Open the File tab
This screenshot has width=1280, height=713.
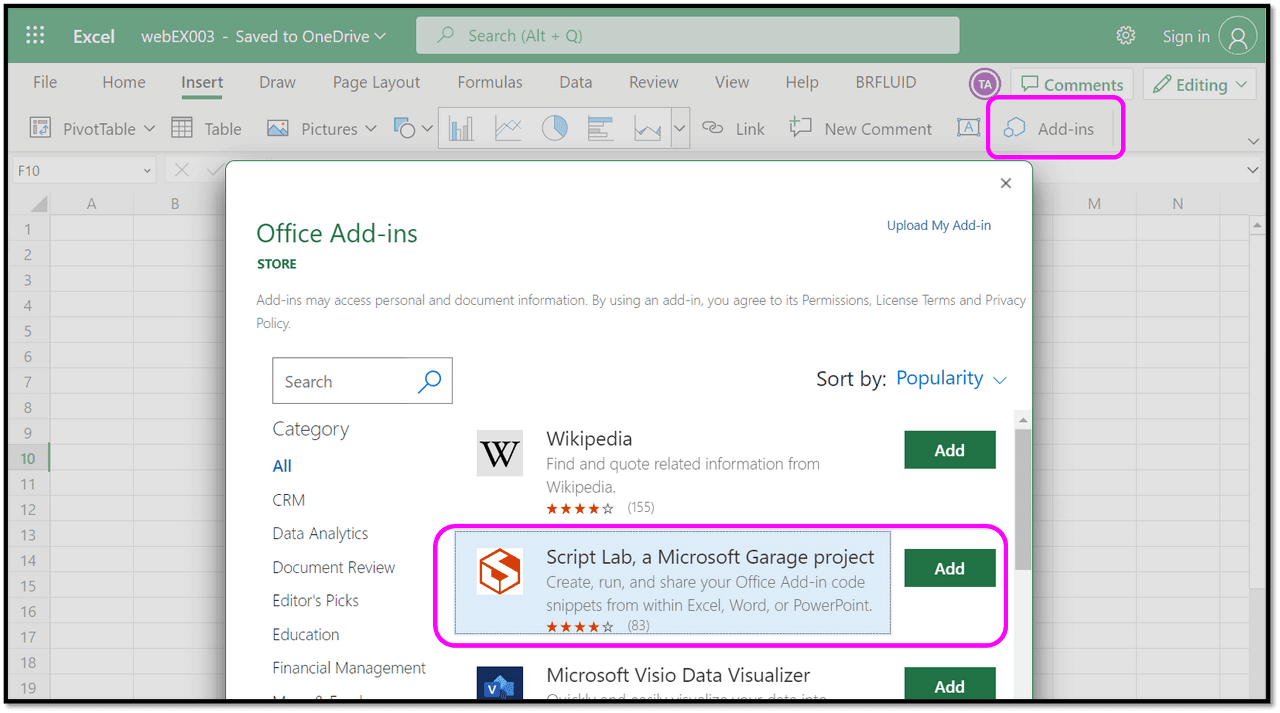[45, 82]
